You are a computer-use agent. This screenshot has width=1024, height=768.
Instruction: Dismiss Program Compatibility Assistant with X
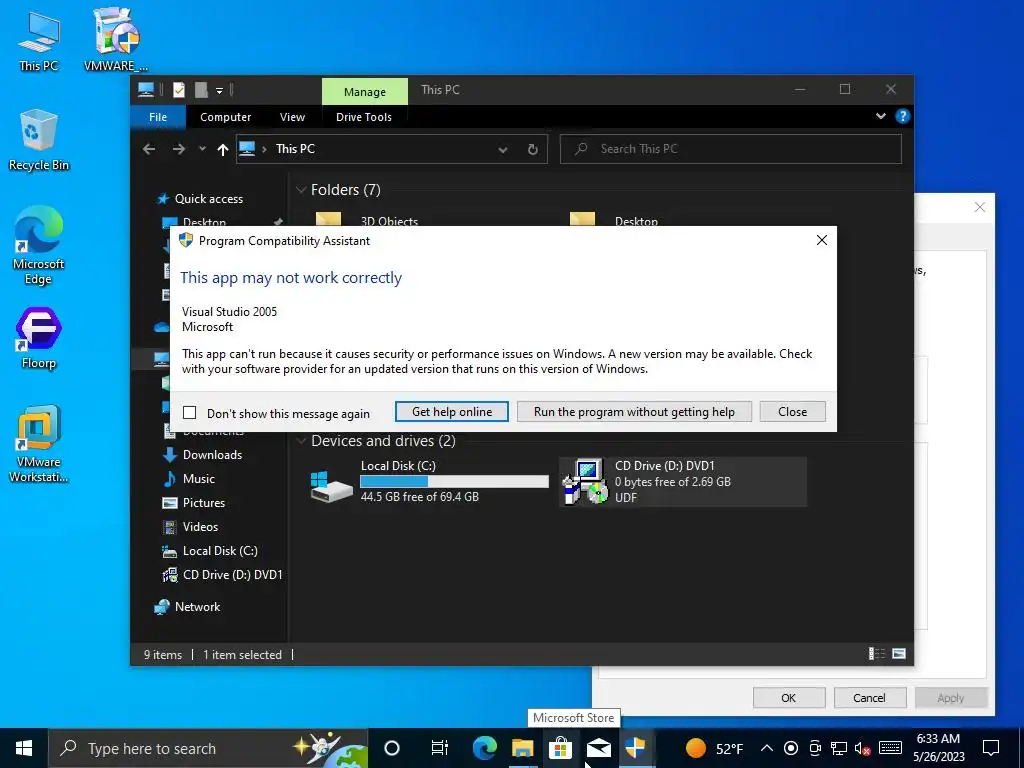(x=822, y=240)
